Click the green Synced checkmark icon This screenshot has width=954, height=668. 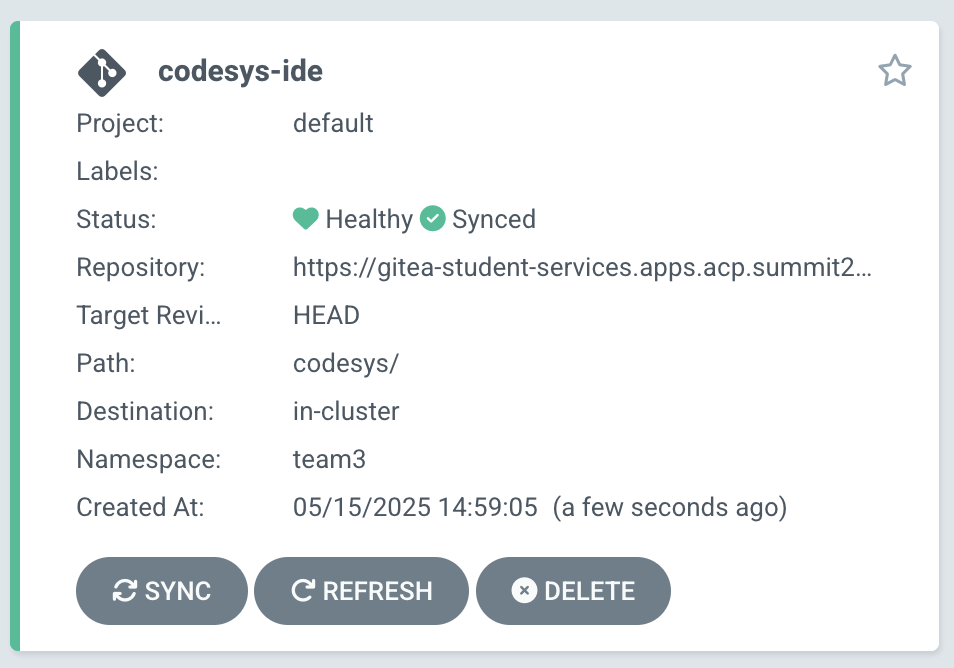click(433, 219)
